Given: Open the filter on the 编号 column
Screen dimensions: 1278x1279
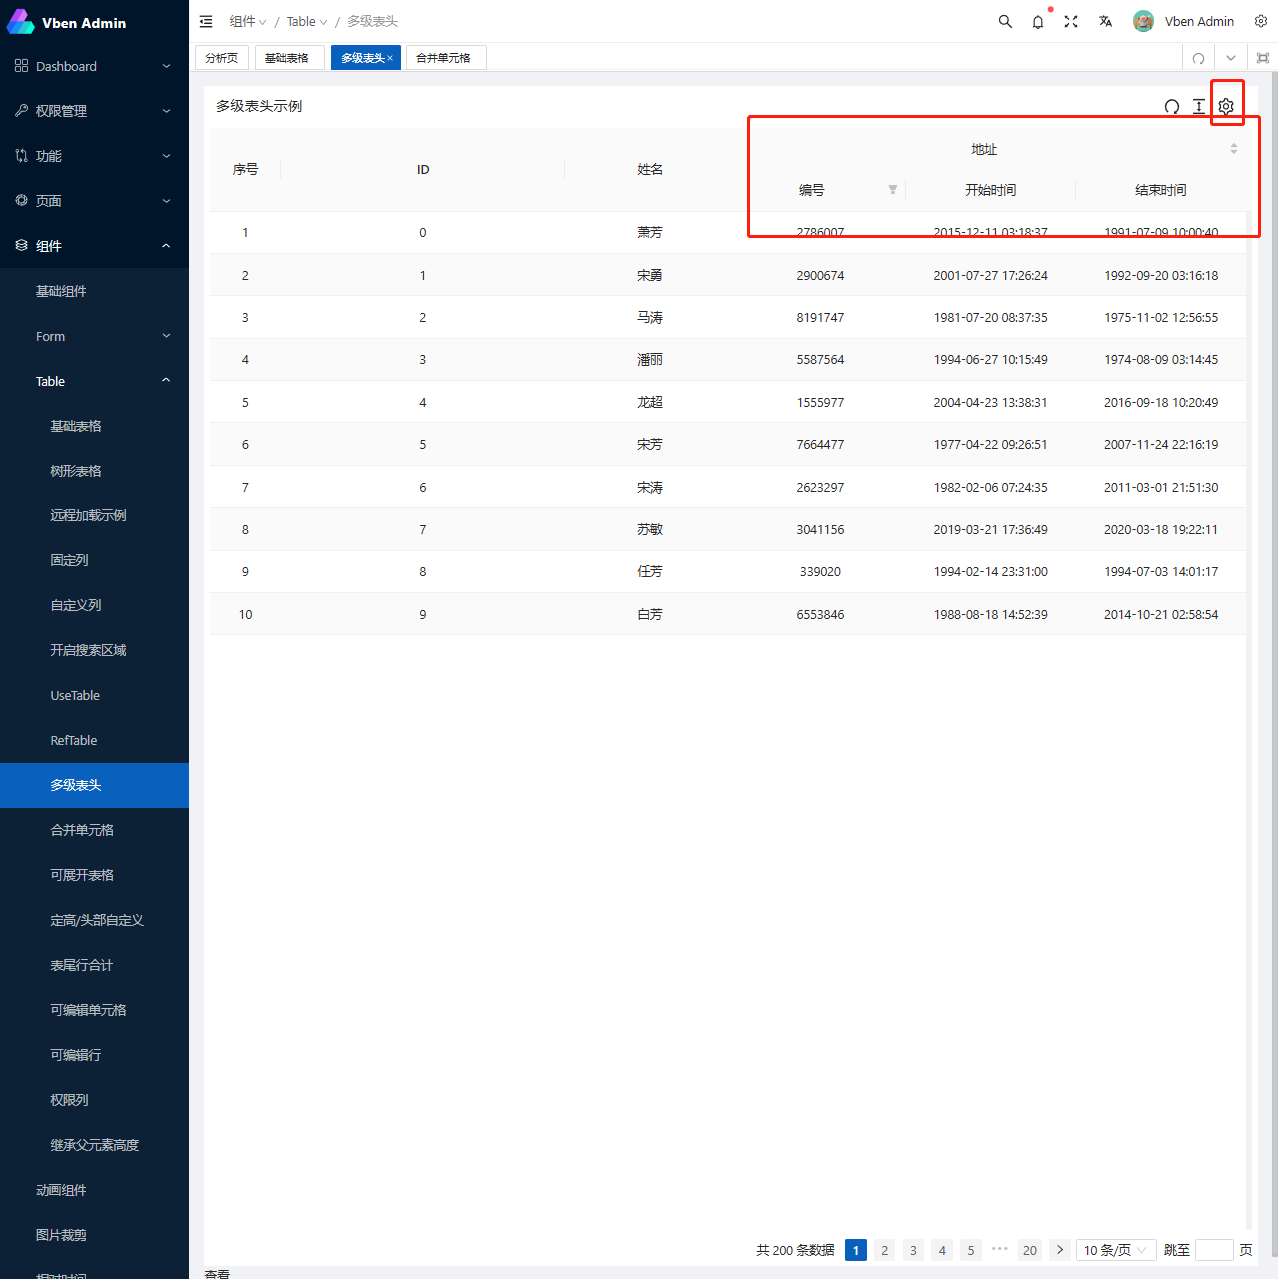Looking at the screenshot, I should point(891,189).
